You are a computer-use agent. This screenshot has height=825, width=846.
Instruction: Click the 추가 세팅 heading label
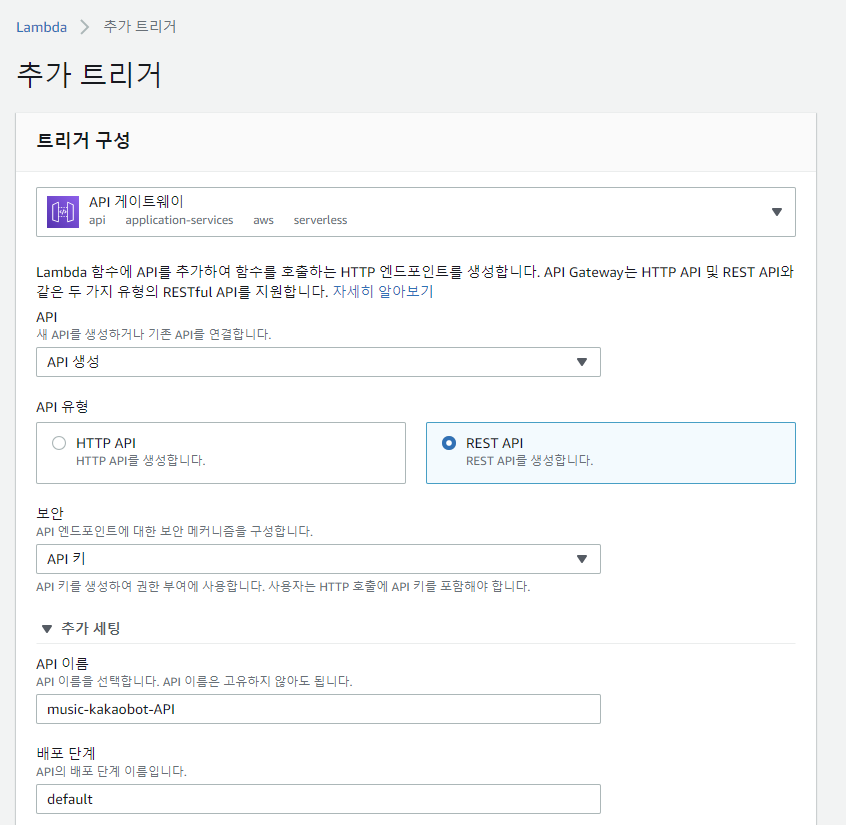tap(91, 629)
